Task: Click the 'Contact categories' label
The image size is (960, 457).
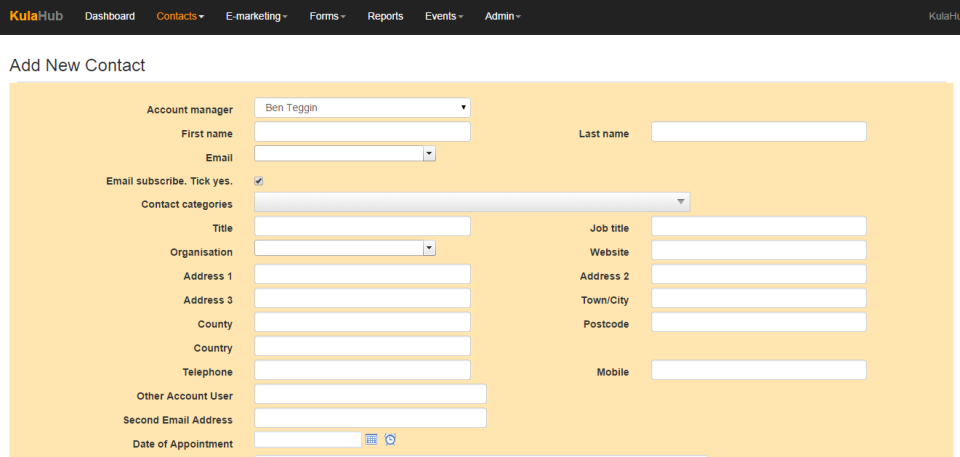Action: click(187, 205)
